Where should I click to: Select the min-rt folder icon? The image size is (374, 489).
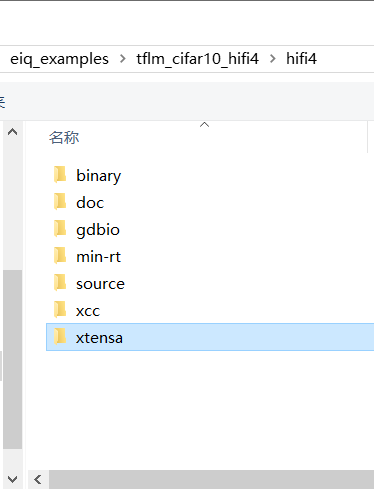point(60,255)
